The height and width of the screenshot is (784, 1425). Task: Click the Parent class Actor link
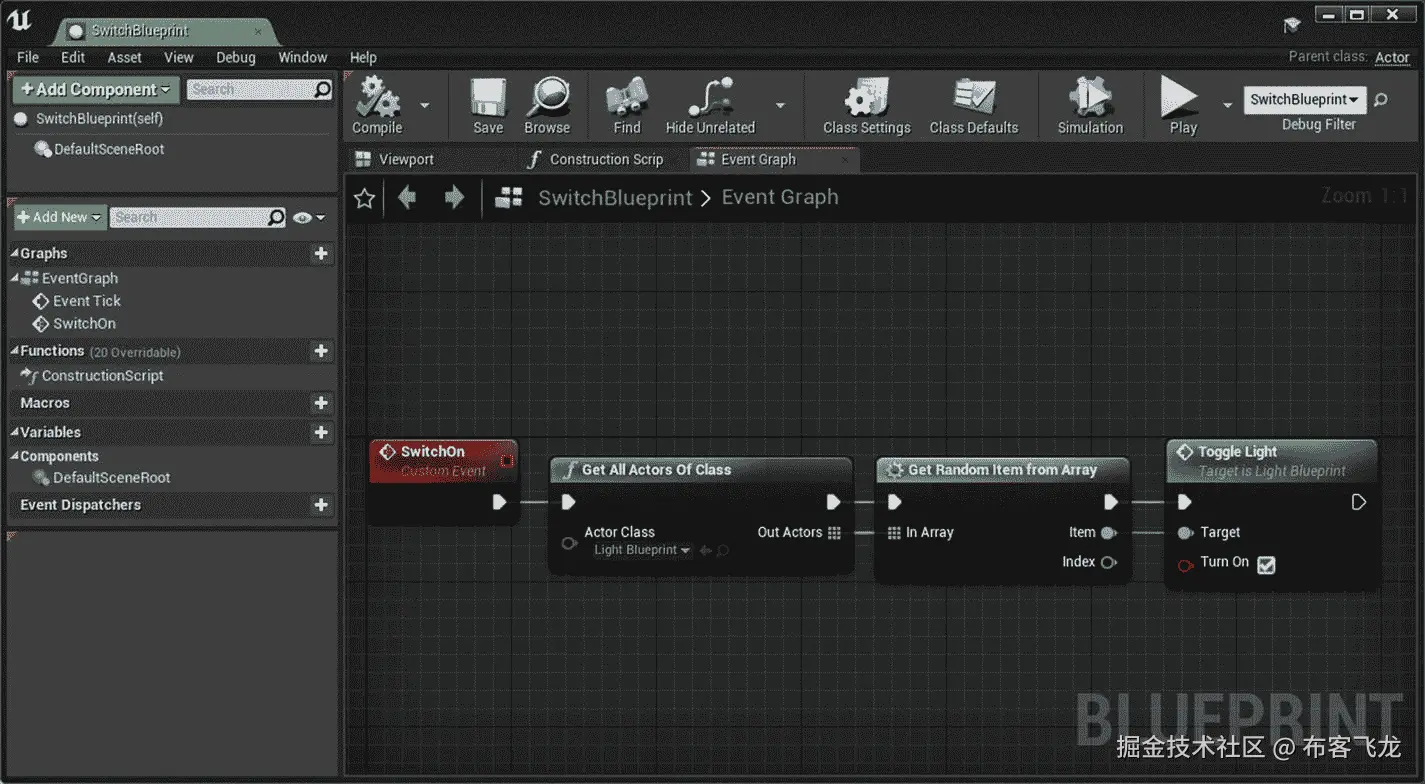tap(1392, 57)
